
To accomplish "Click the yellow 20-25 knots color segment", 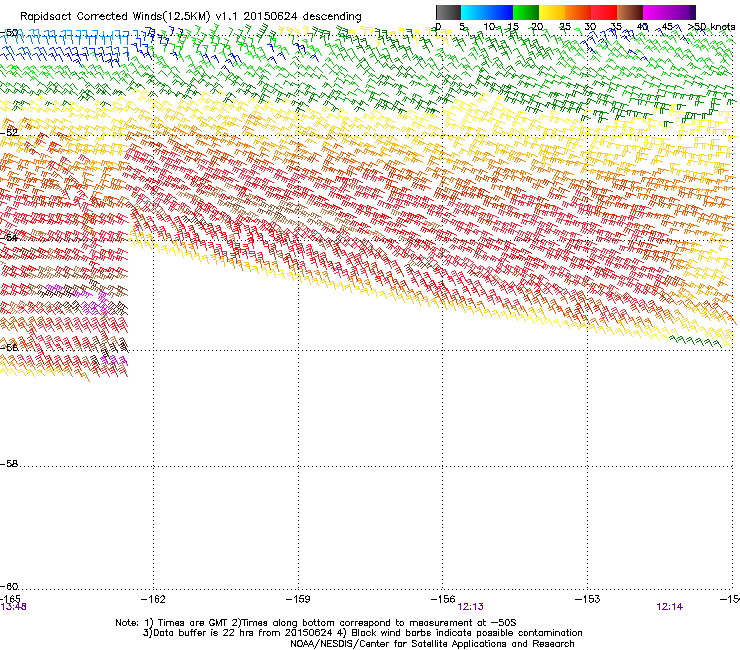I will 552,12.
